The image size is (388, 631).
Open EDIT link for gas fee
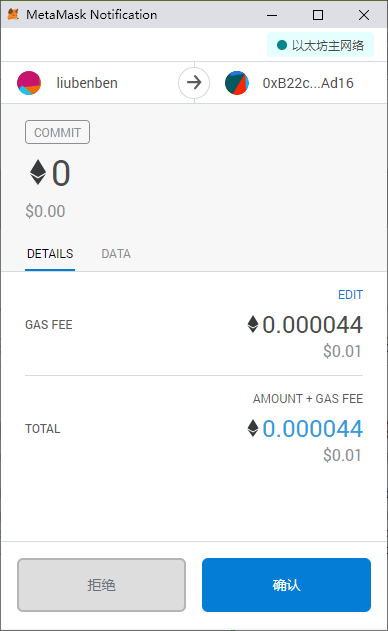pyautogui.click(x=351, y=295)
